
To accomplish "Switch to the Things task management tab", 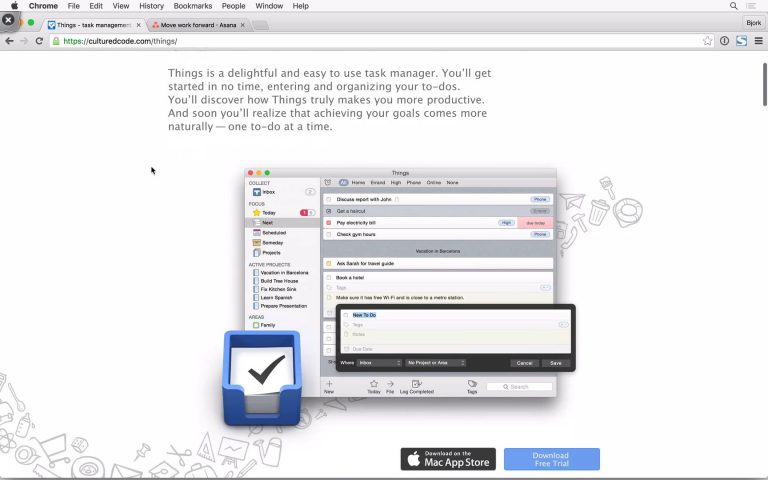I will (x=93, y=25).
